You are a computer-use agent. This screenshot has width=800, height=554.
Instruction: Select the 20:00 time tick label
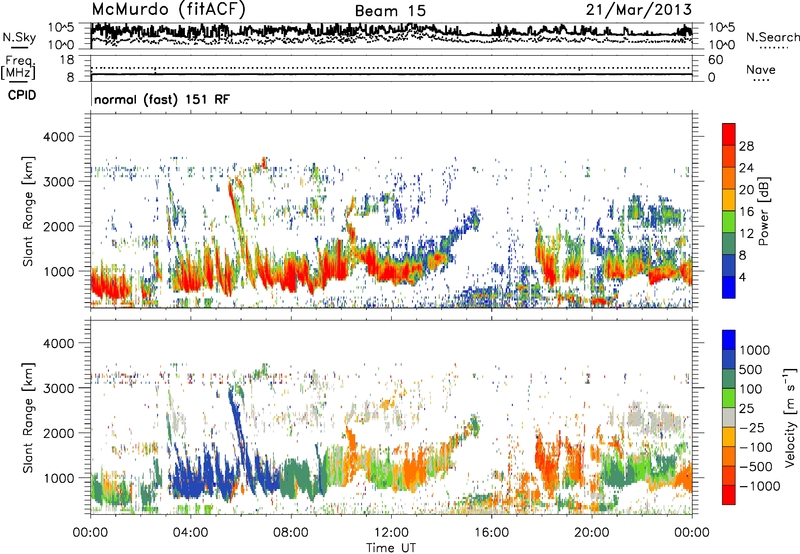[x=591, y=533]
